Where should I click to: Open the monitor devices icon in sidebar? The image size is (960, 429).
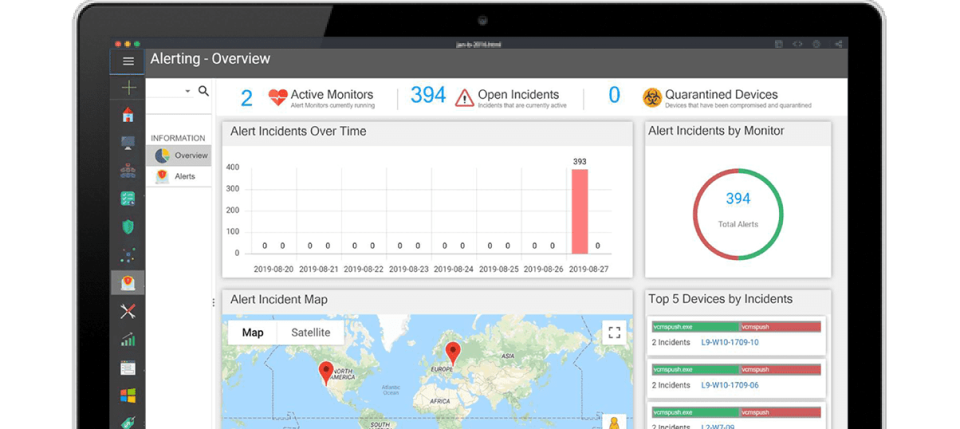127,143
